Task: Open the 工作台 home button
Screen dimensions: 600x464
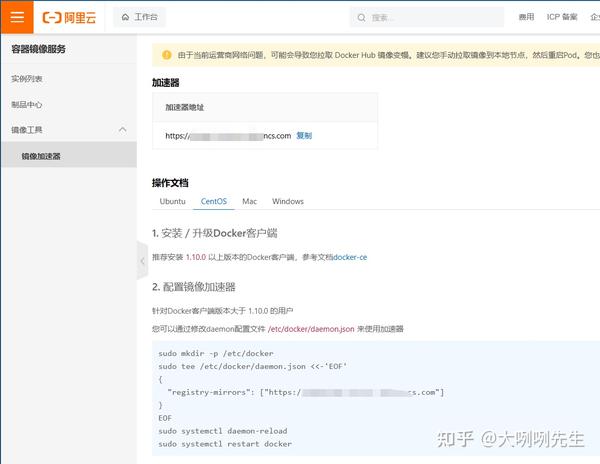Action: pos(139,17)
